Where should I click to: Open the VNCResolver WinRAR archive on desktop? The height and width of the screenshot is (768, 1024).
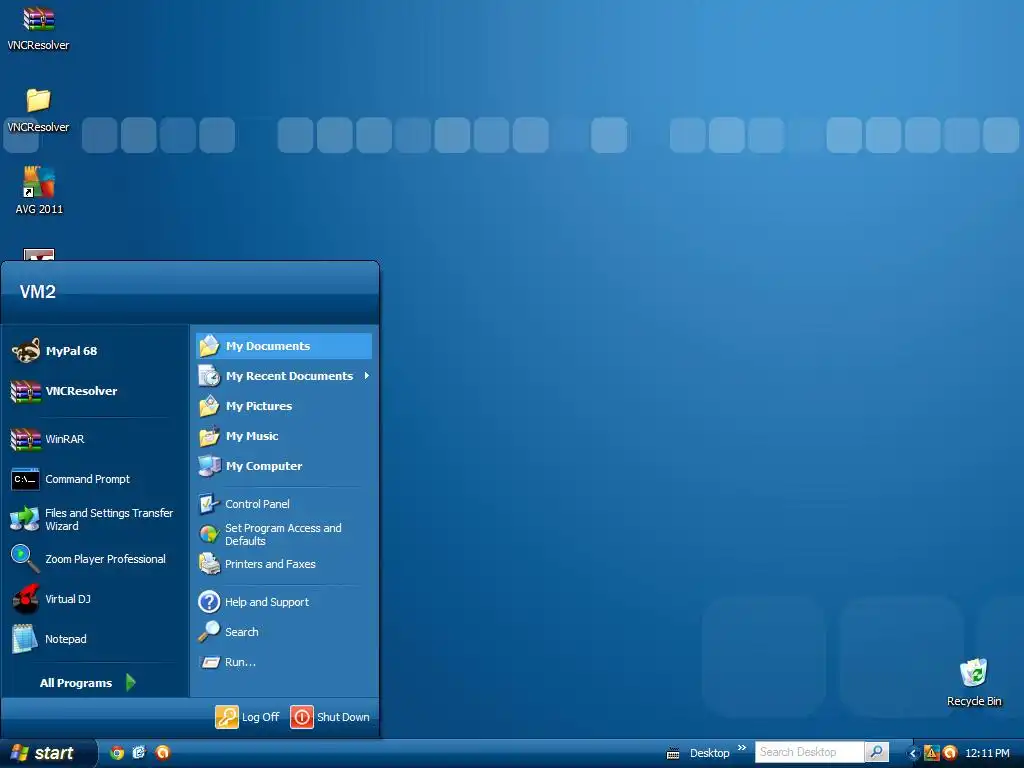[39, 28]
